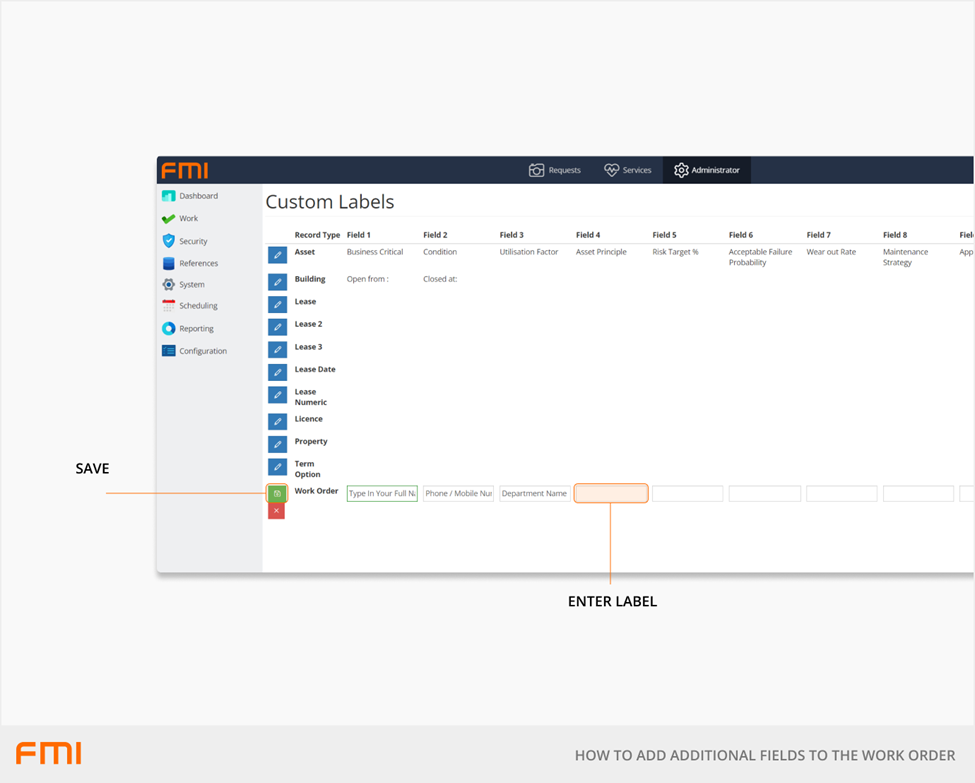Screen dimensions: 975x783
Task: Click the Field 1 input with 'Type In Your Full Na'
Action: pos(382,493)
